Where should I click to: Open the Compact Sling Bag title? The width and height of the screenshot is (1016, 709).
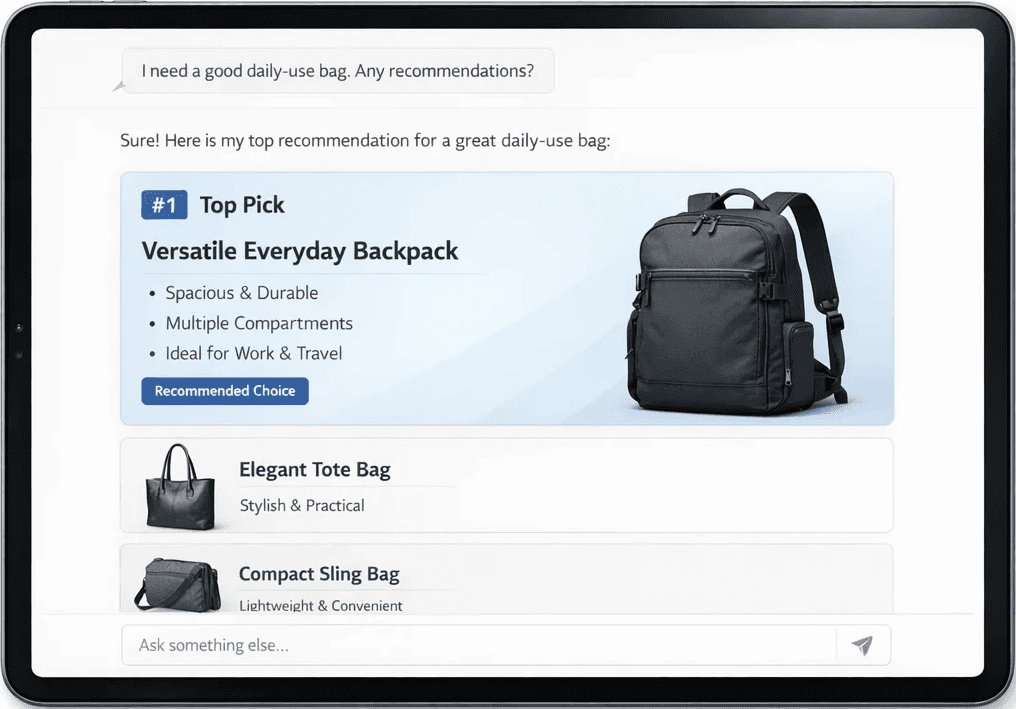tap(319, 574)
